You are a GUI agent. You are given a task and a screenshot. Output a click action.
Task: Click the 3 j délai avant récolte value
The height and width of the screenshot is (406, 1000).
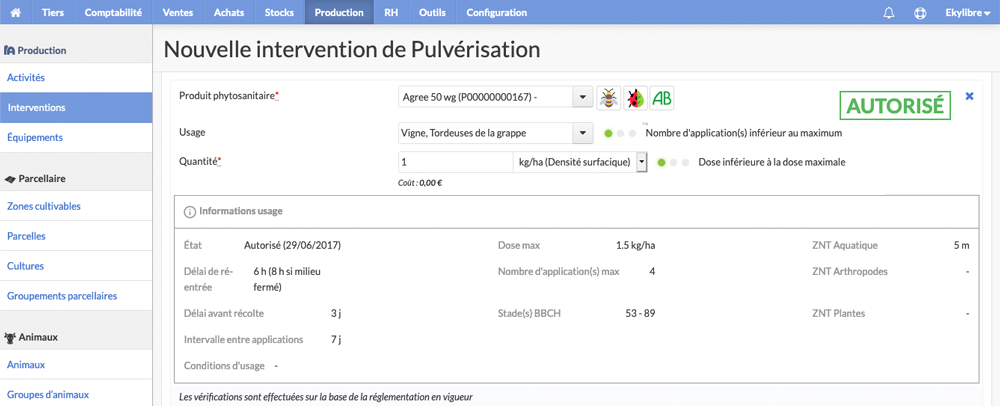pyautogui.click(x=336, y=313)
